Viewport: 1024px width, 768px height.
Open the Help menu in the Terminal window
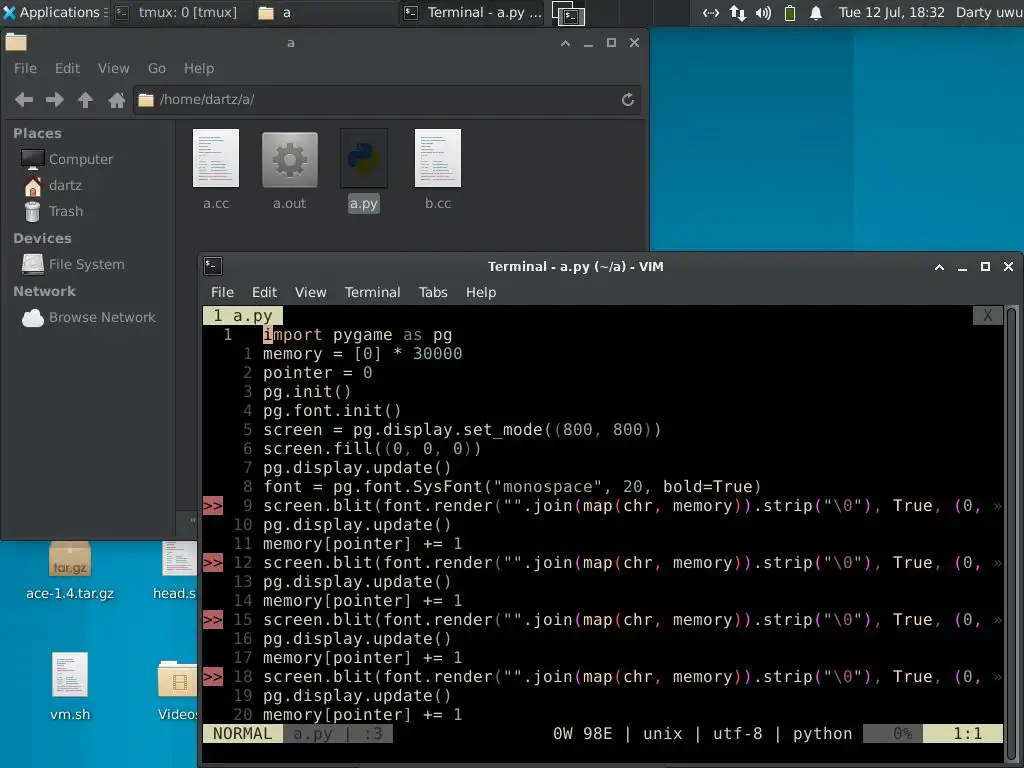click(x=481, y=292)
